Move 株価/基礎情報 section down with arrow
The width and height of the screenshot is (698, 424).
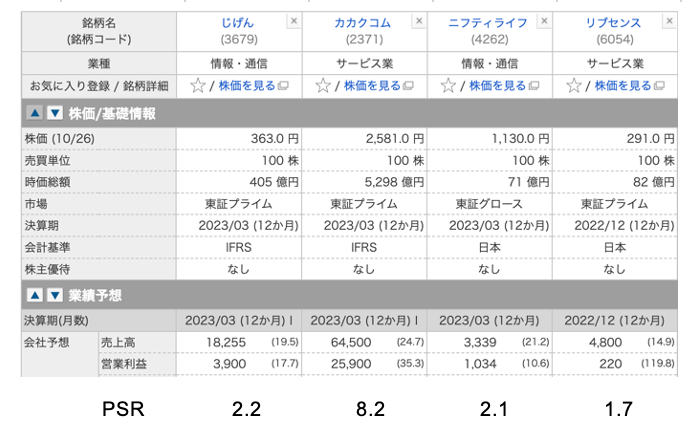tap(55, 113)
